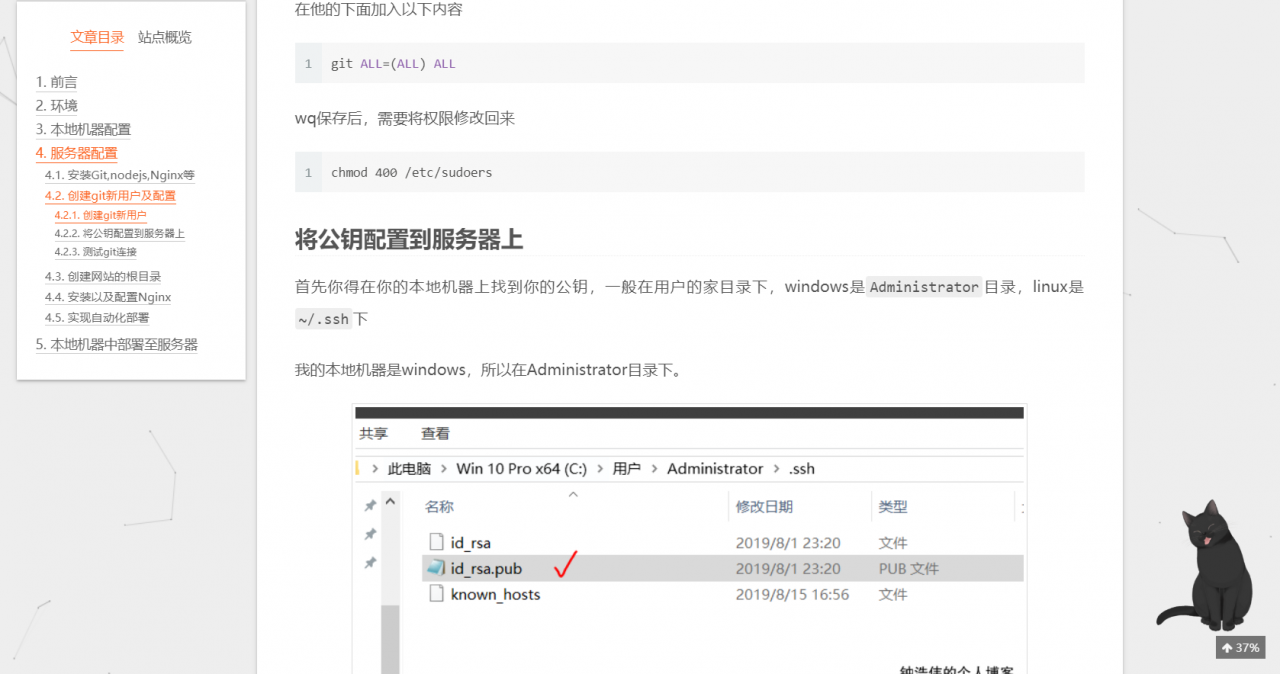Click the git ALL=(ALL) ALL code line
Viewport: 1280px width, 674px height.
coord(393,63)
